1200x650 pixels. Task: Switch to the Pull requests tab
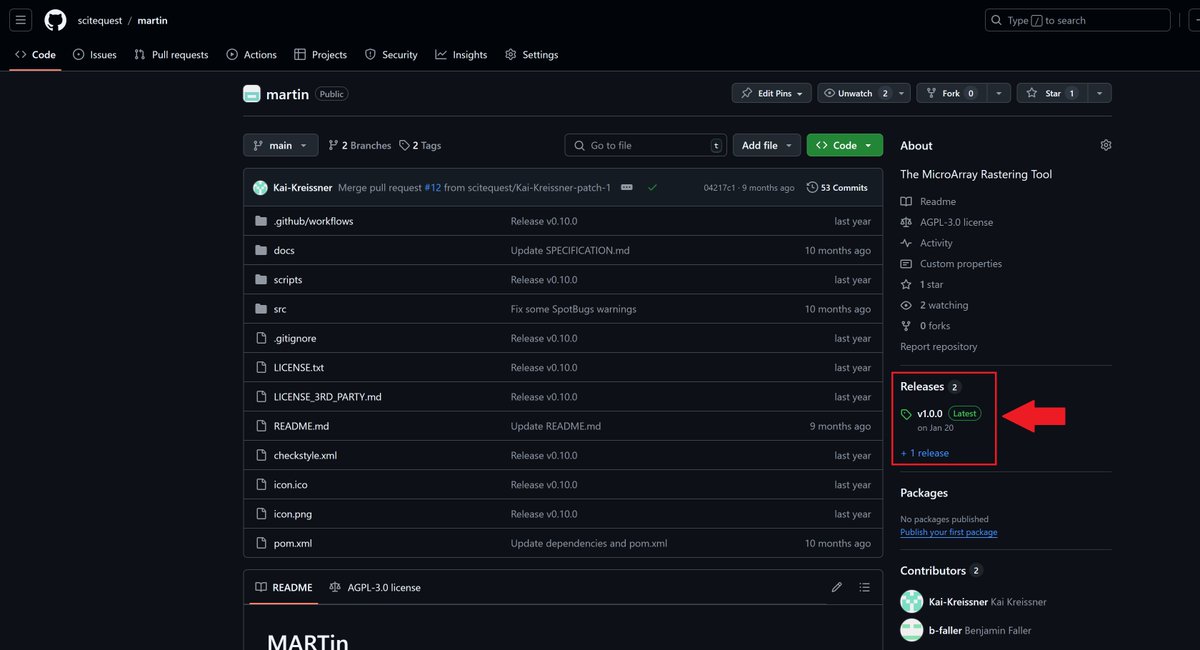pyautogui.click(x=170, y=55)
